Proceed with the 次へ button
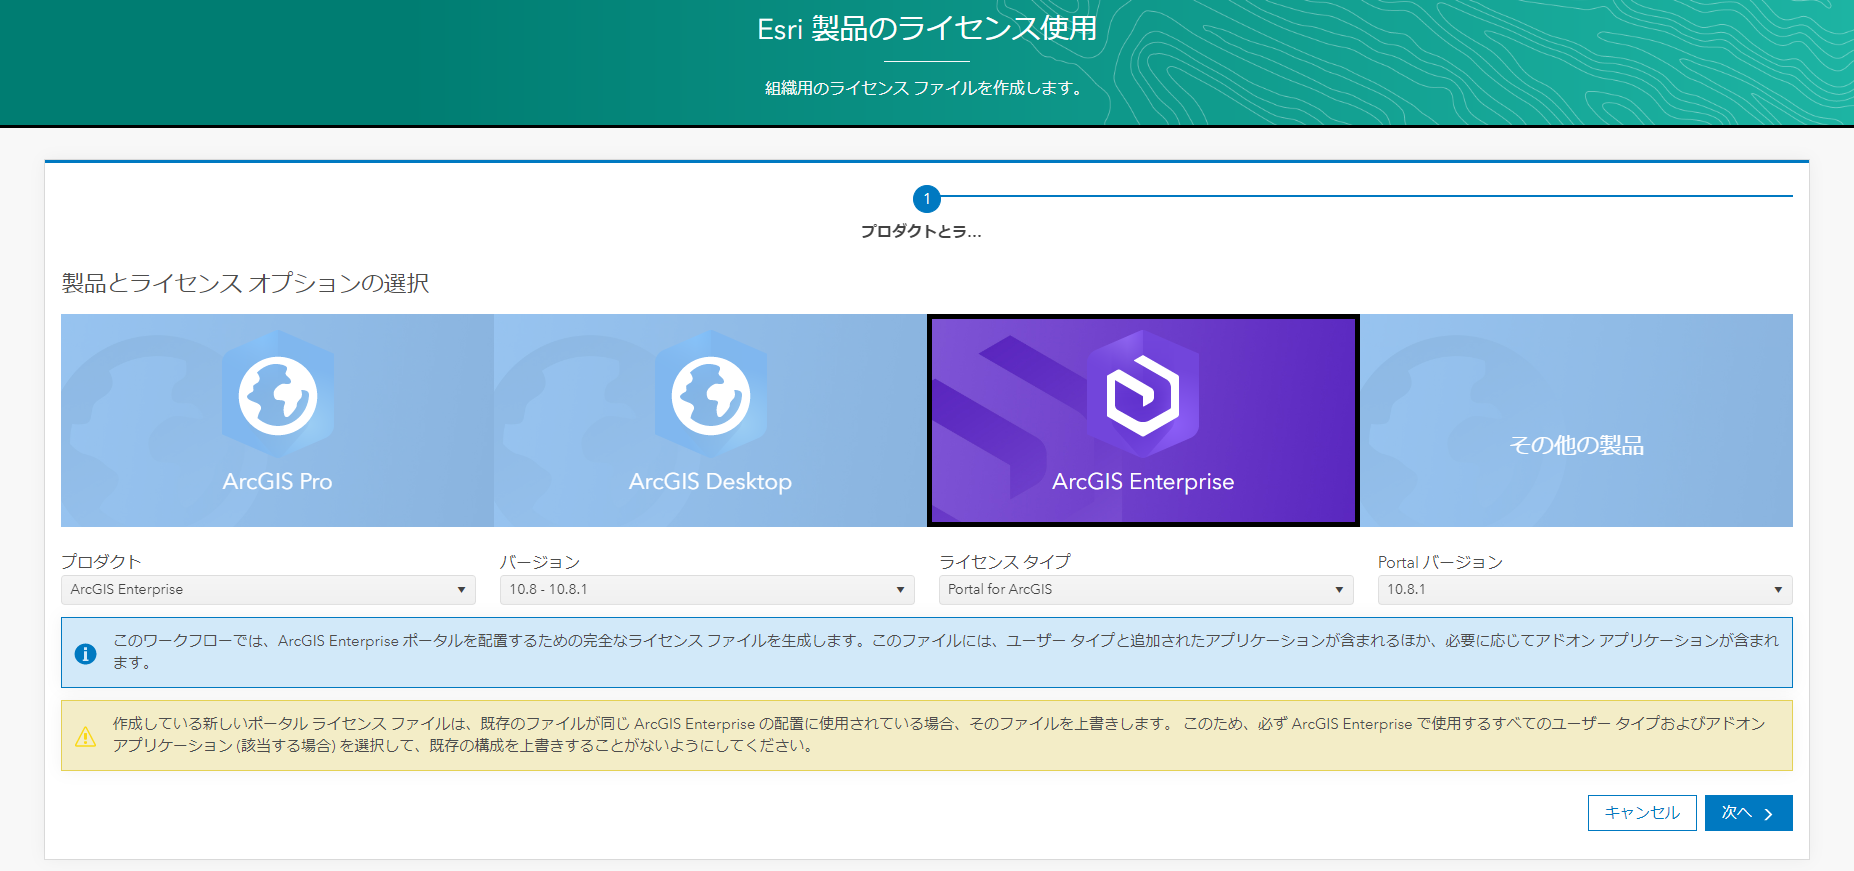Viewport: 1854px width, 871px height. tap(1747, 813)
